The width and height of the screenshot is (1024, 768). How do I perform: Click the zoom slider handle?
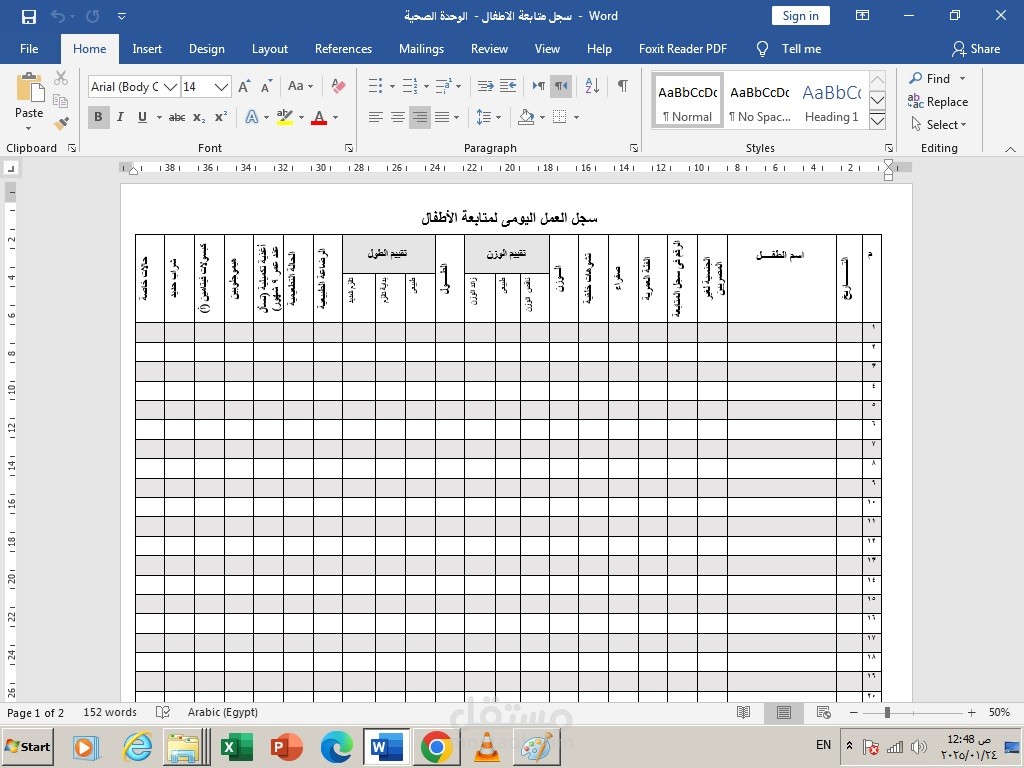point(888,712)
